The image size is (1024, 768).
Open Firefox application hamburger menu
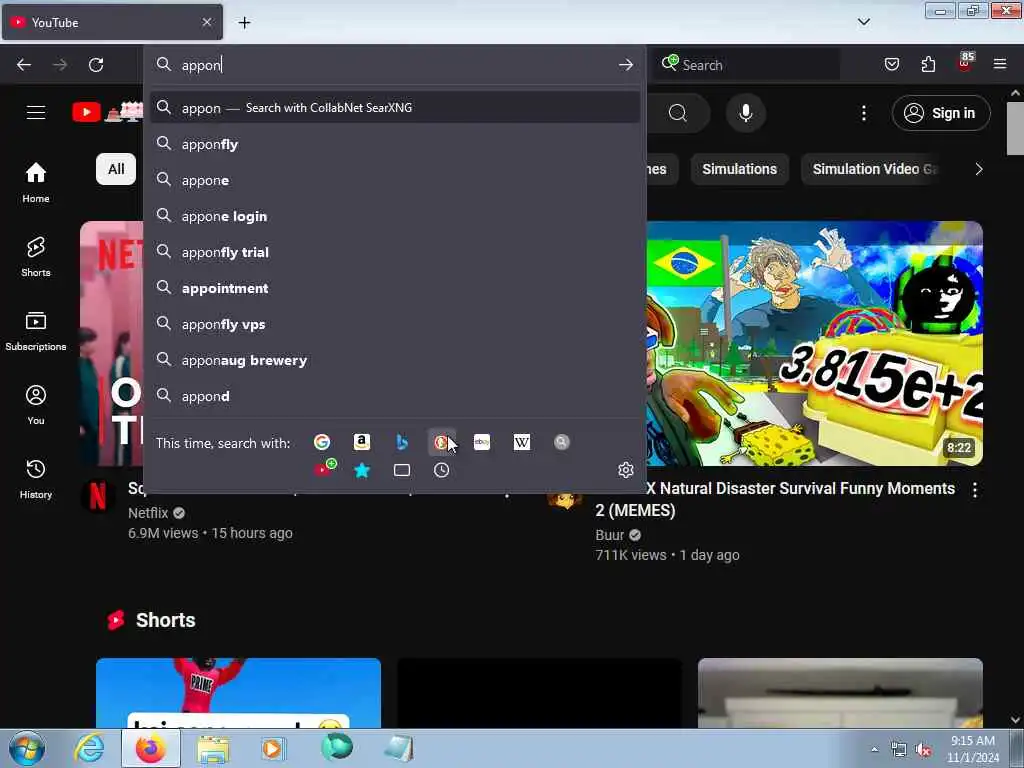point(1000,64)
